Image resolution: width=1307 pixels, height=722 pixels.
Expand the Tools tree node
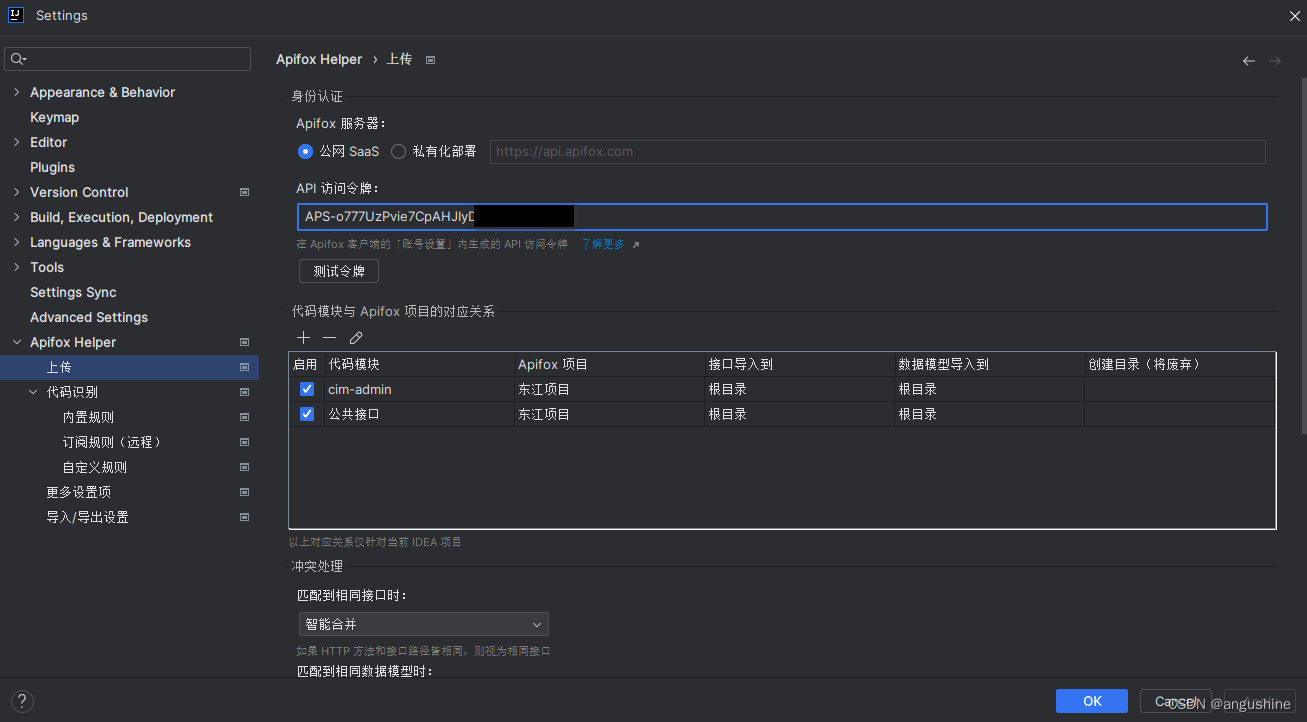click(16, 267)
